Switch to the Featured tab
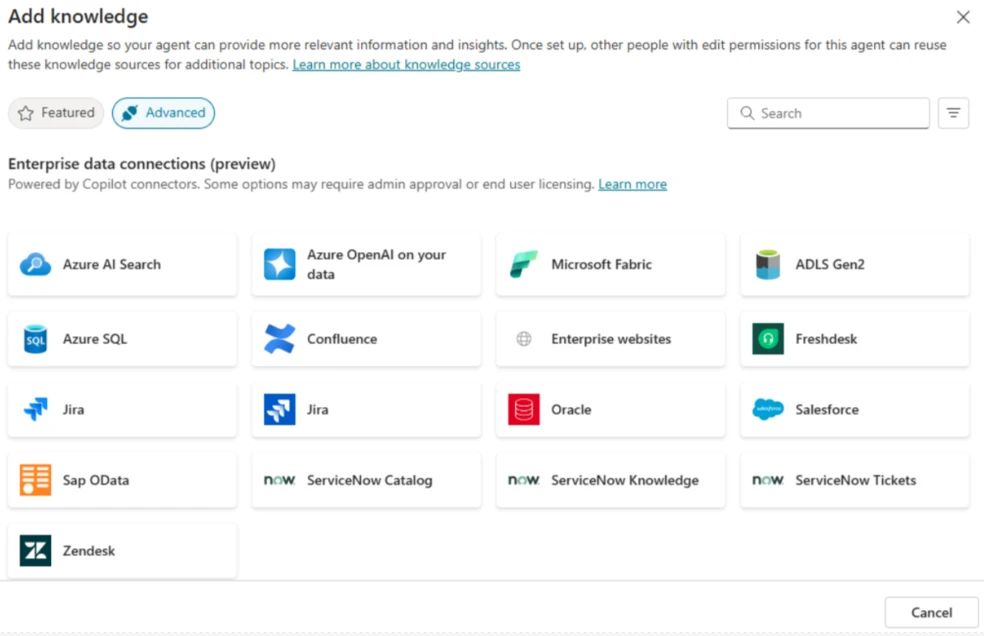The height and width of the screenshot is (636, 984). [x=56, y=113]
